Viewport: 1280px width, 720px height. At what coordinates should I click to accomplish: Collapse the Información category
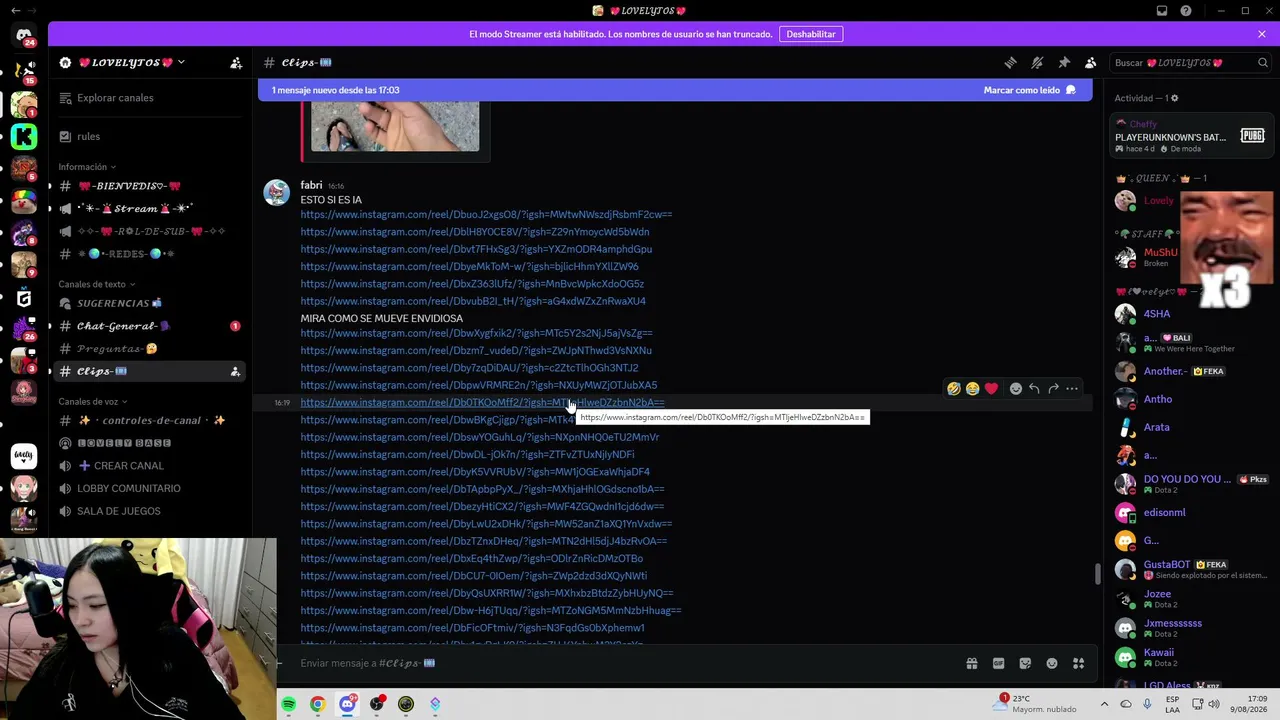(x=87, y=167)
